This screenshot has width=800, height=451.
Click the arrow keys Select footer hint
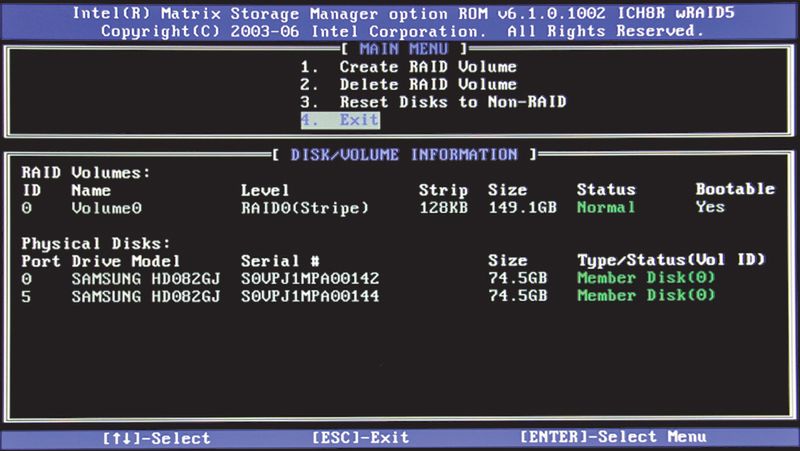[156, 438]
